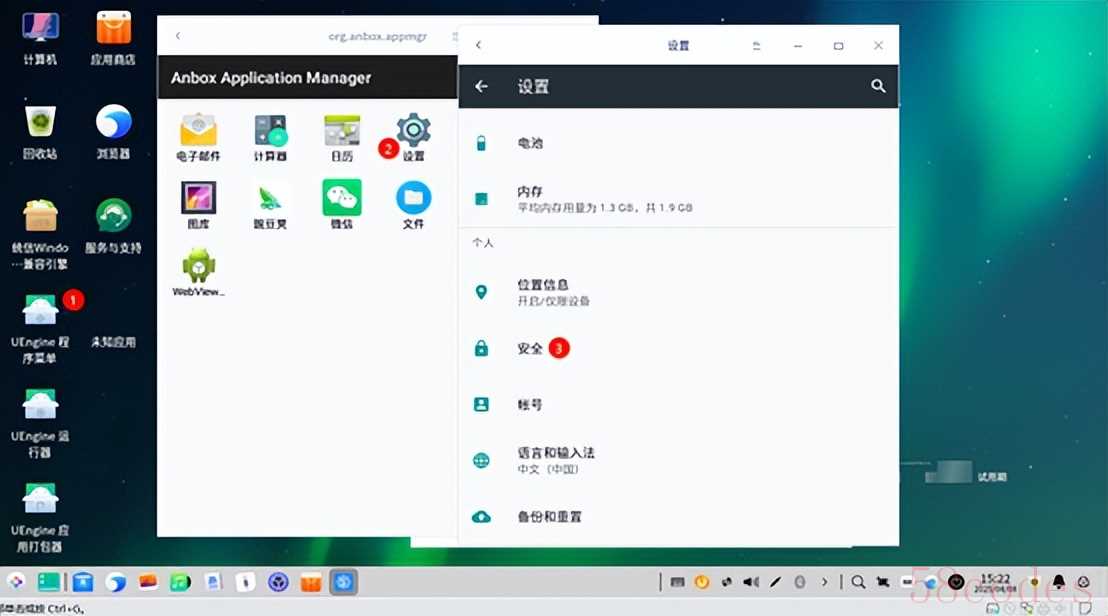Open UEngine 运行器 desktop icon
Image resolution: width=1108 pixels, height=616 pixels.
coord(40,423)
